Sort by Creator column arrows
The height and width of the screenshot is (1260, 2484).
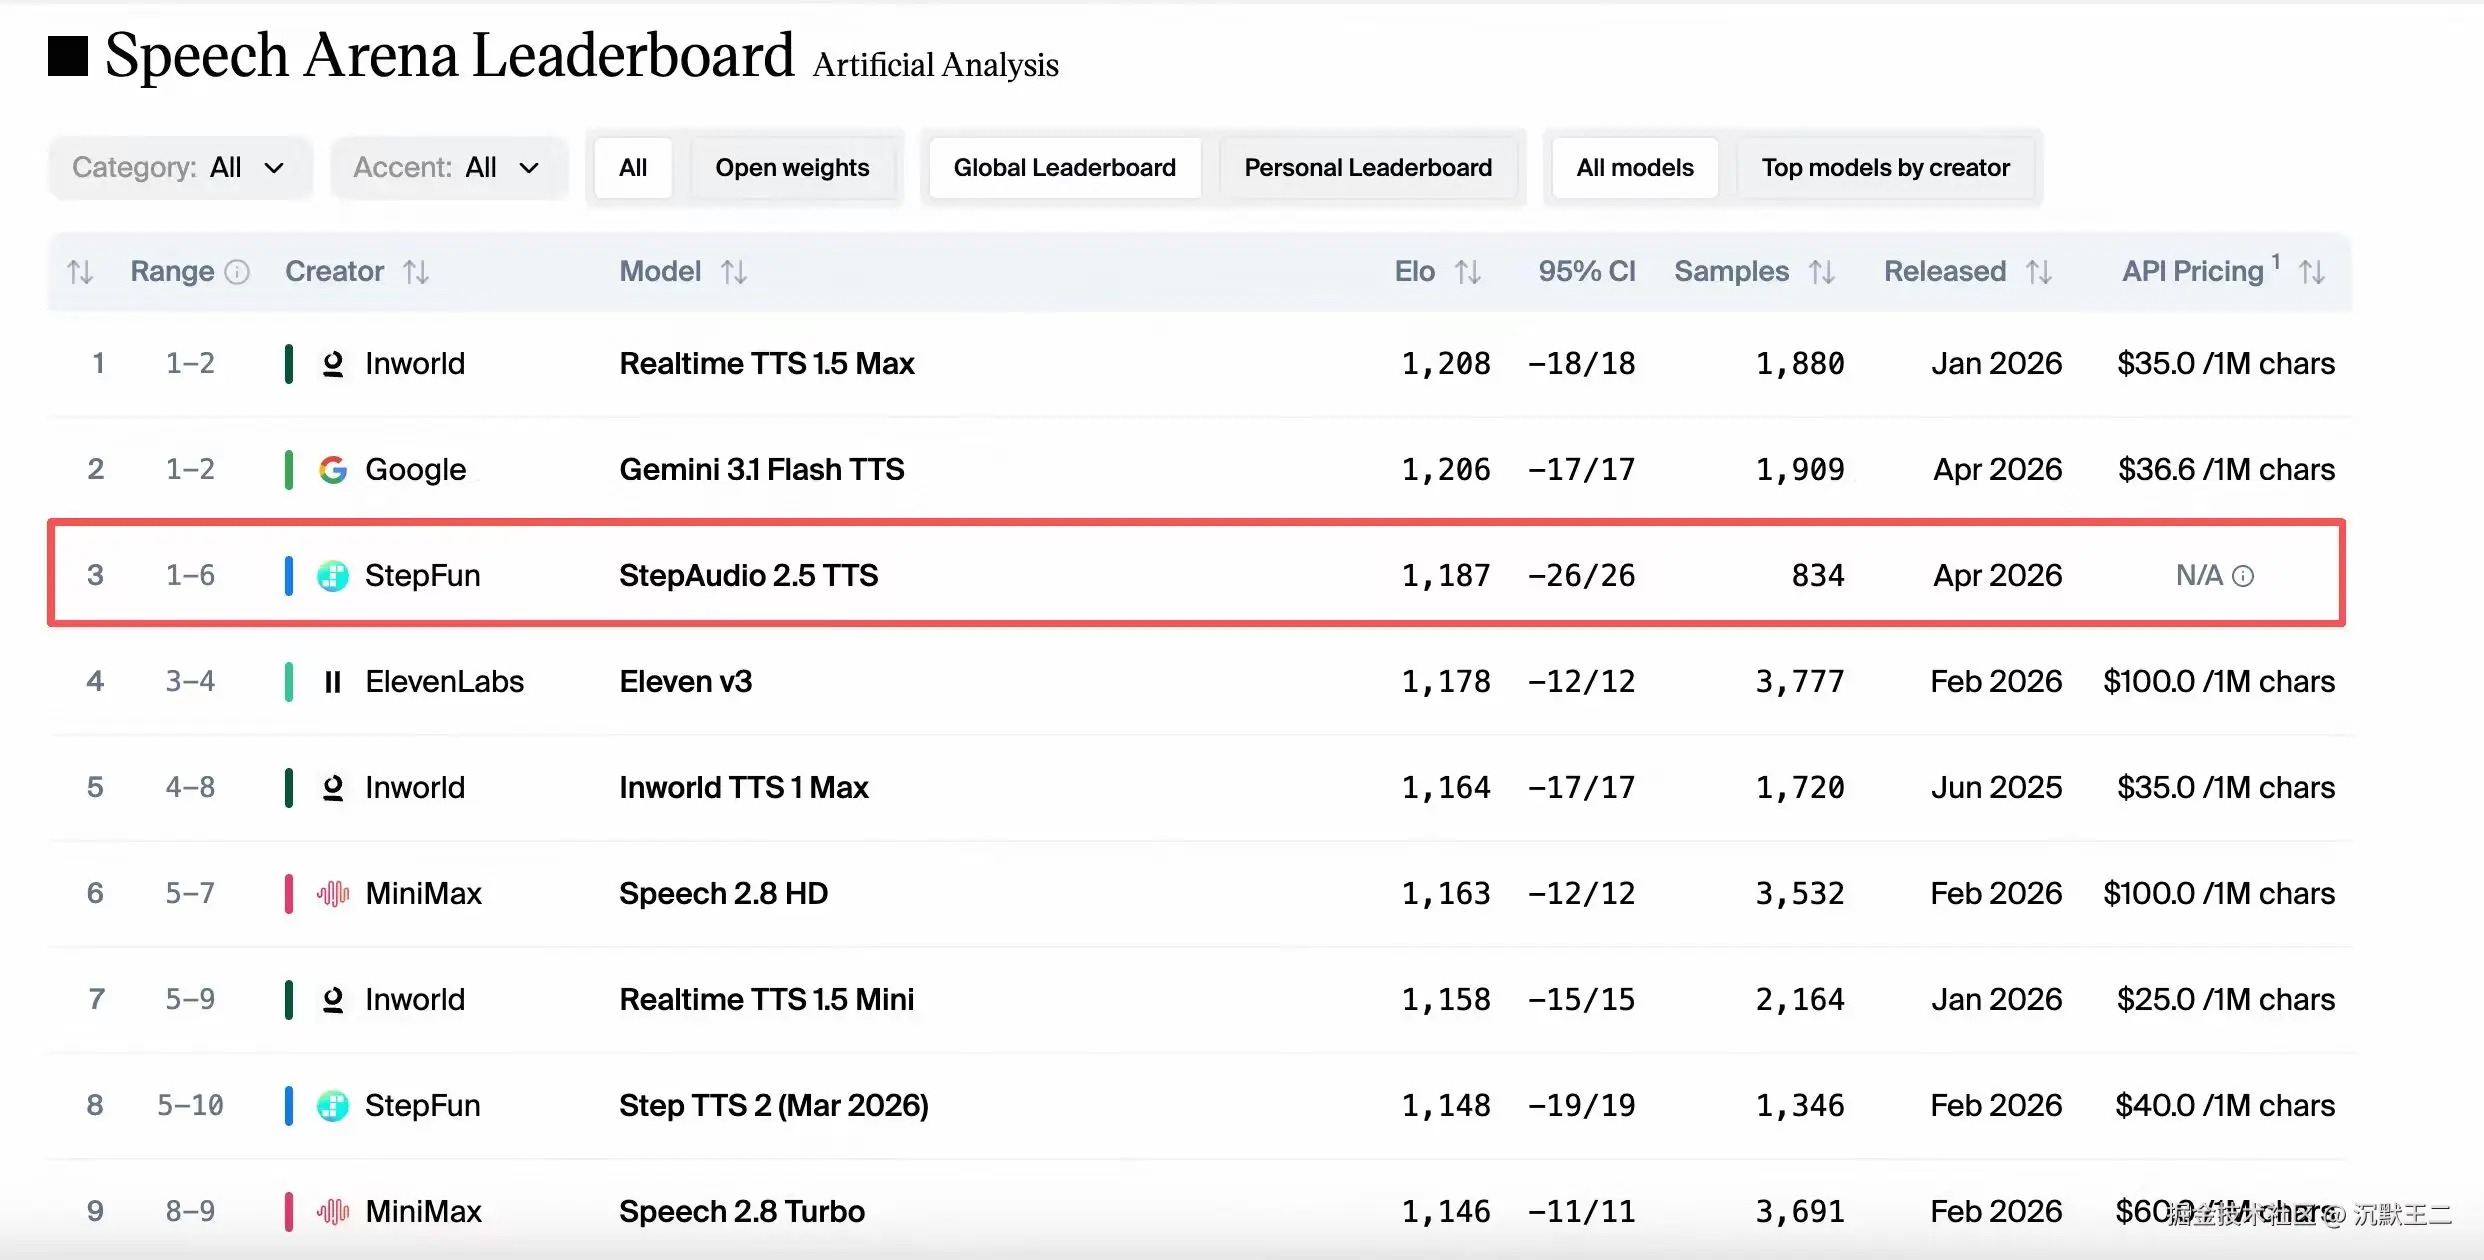point(416,272)
